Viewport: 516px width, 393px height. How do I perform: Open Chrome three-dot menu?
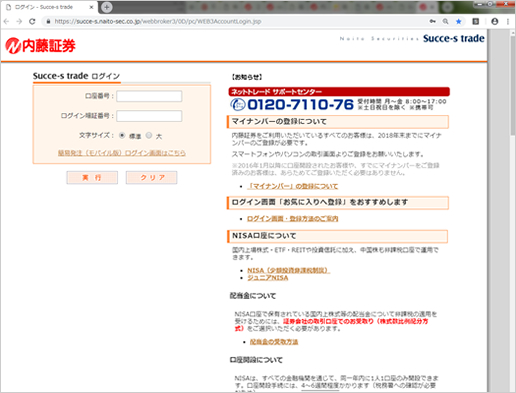click(508, 21)
